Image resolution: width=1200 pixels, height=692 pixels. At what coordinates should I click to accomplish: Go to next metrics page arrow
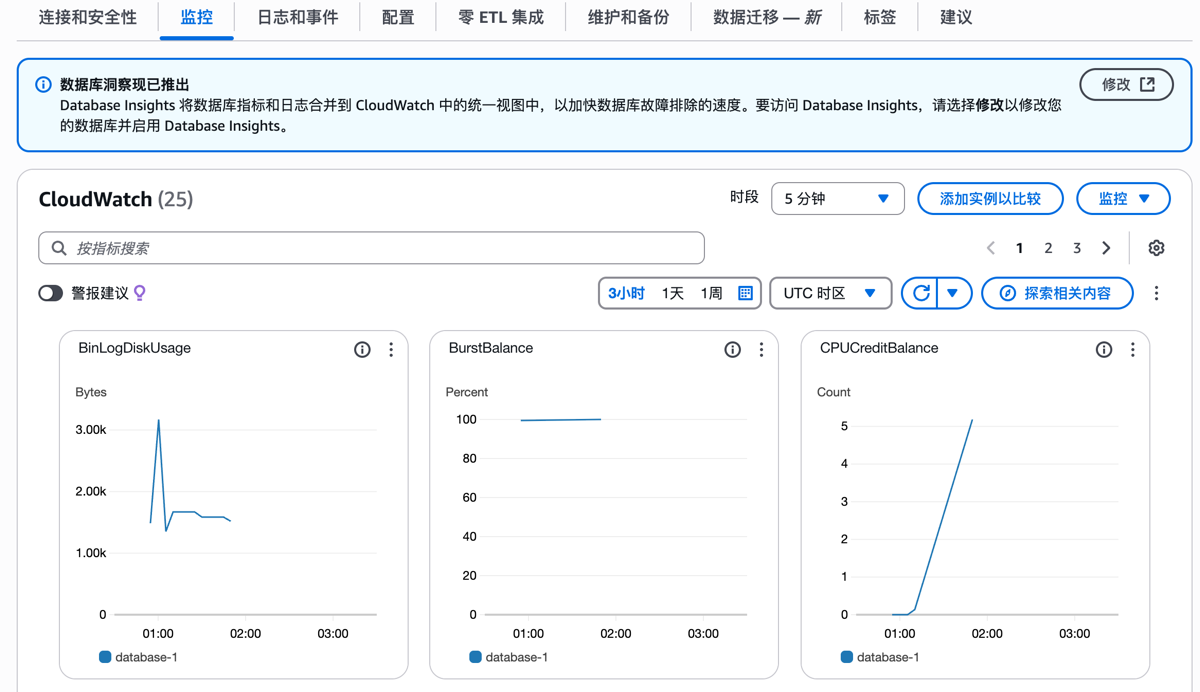(1106, 248)
